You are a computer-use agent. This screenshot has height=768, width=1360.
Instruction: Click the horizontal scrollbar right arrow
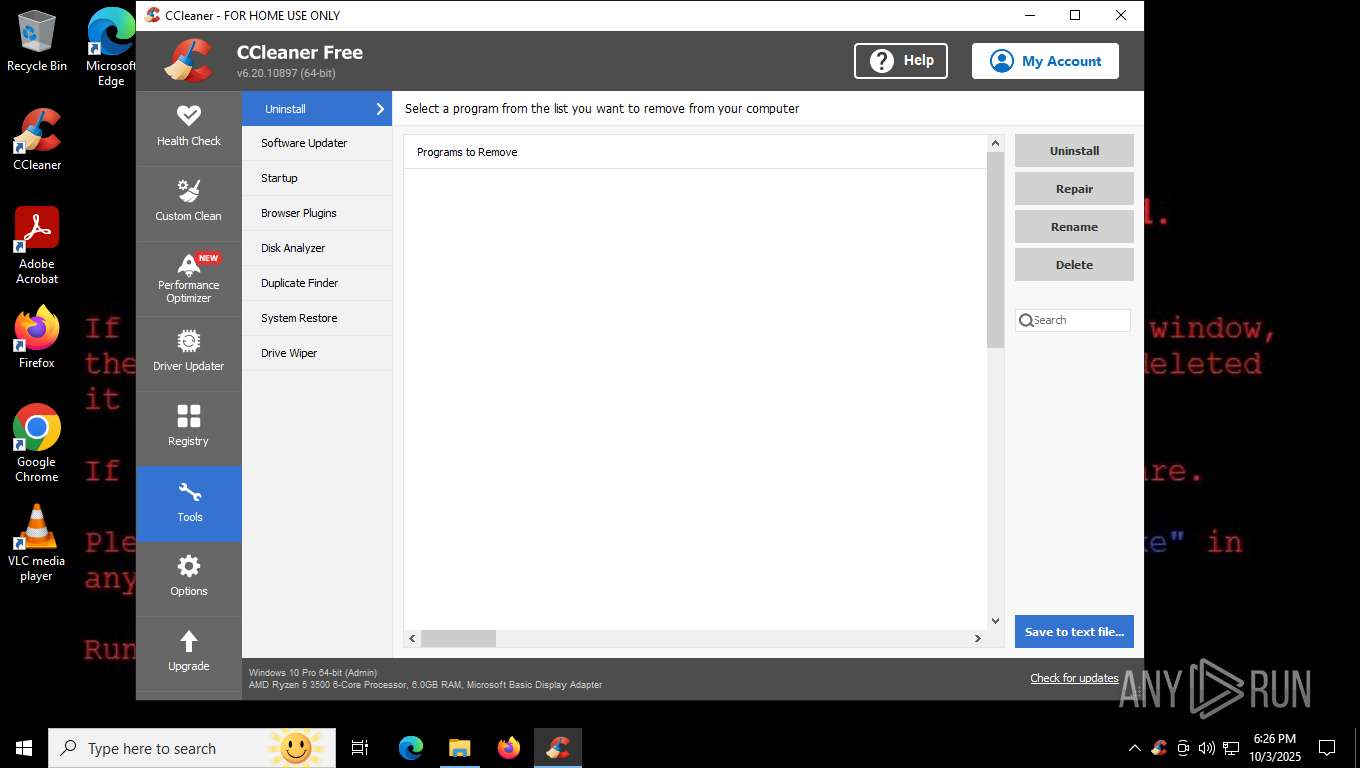(x=978, y=638)
